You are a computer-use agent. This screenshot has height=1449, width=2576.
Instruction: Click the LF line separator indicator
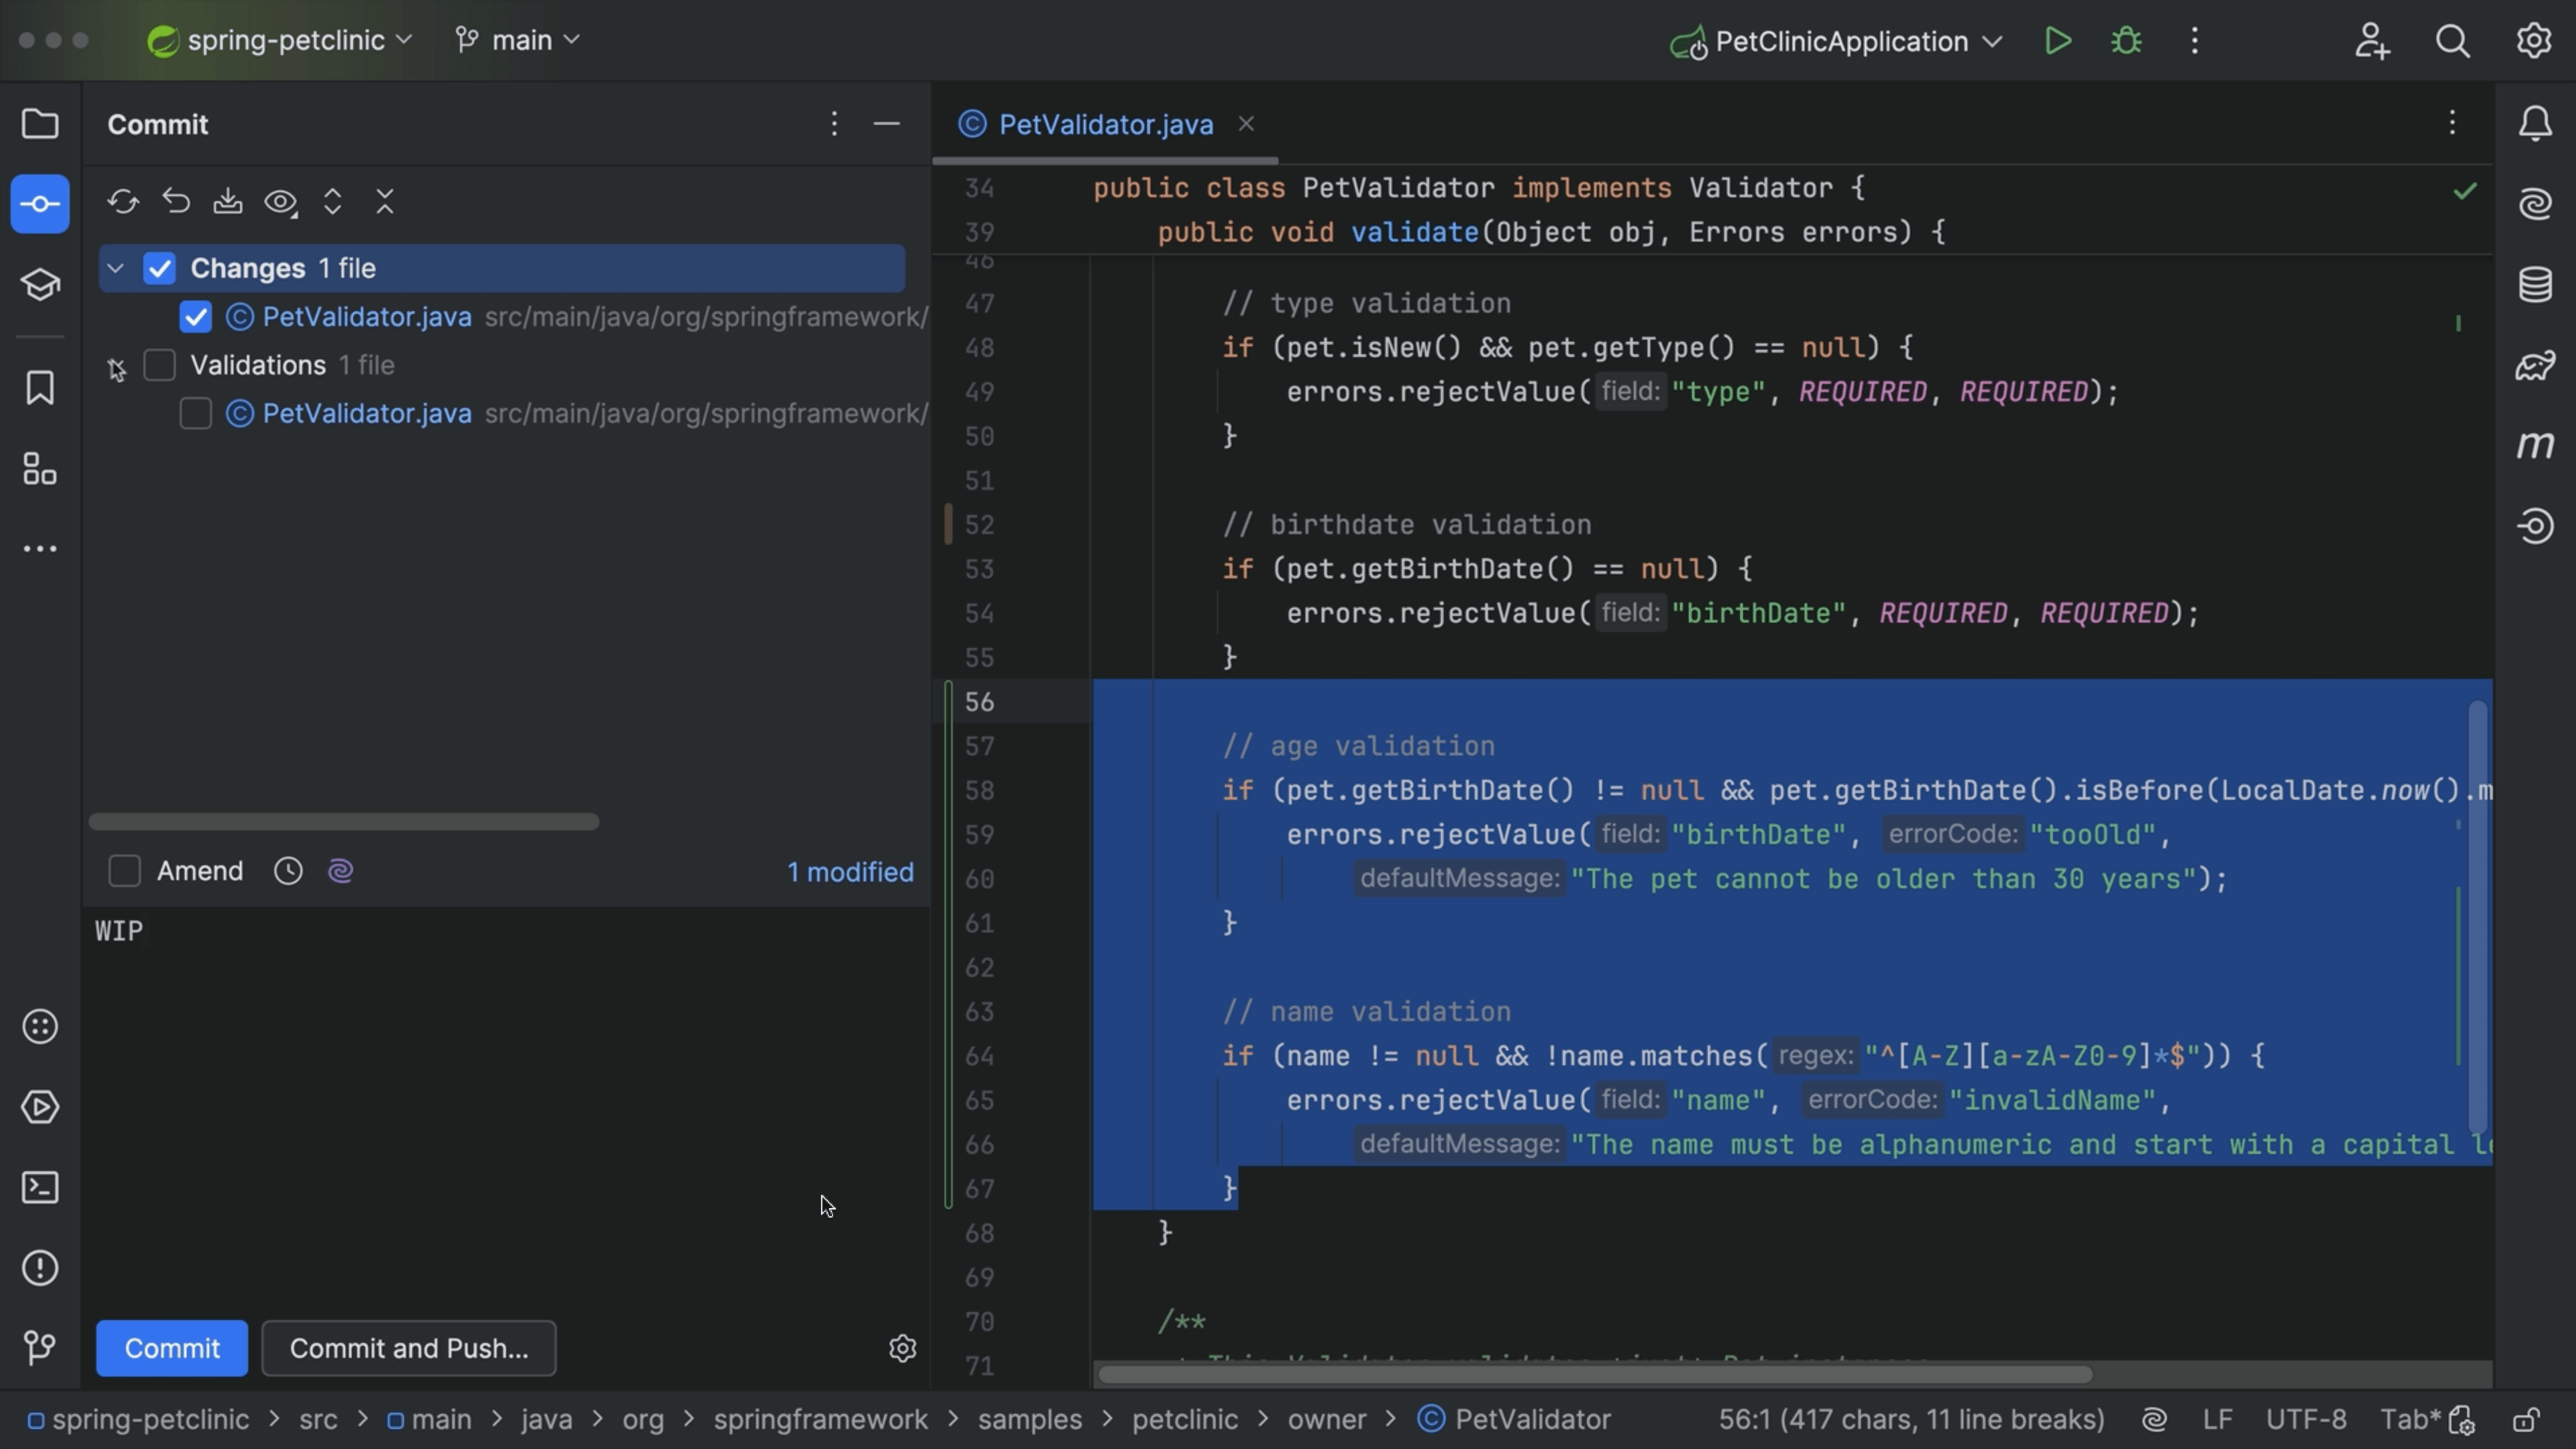coord(2218,1419)
